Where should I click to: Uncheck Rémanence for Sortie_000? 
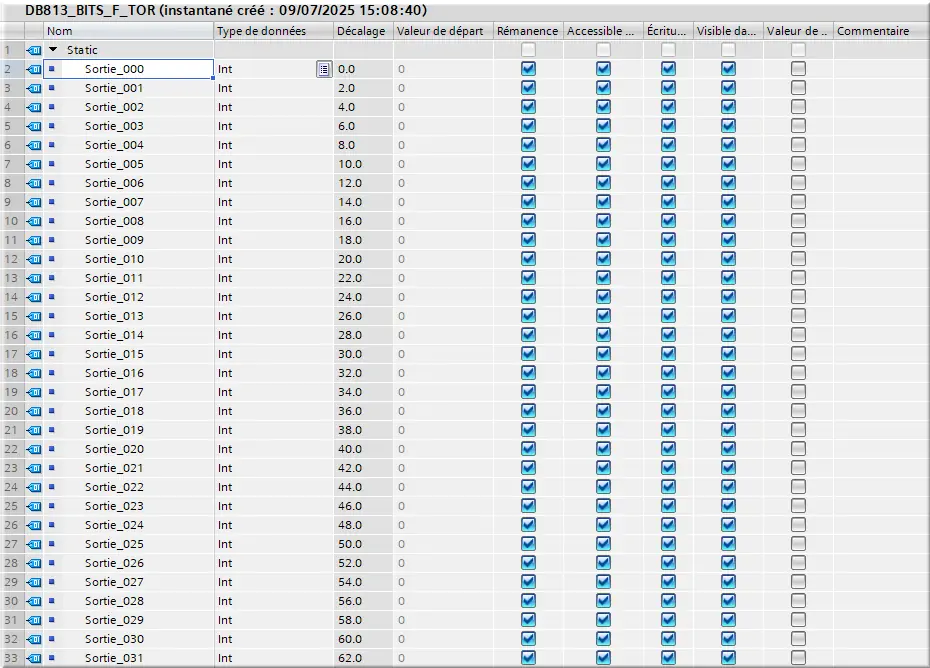(x=528, y=69)
